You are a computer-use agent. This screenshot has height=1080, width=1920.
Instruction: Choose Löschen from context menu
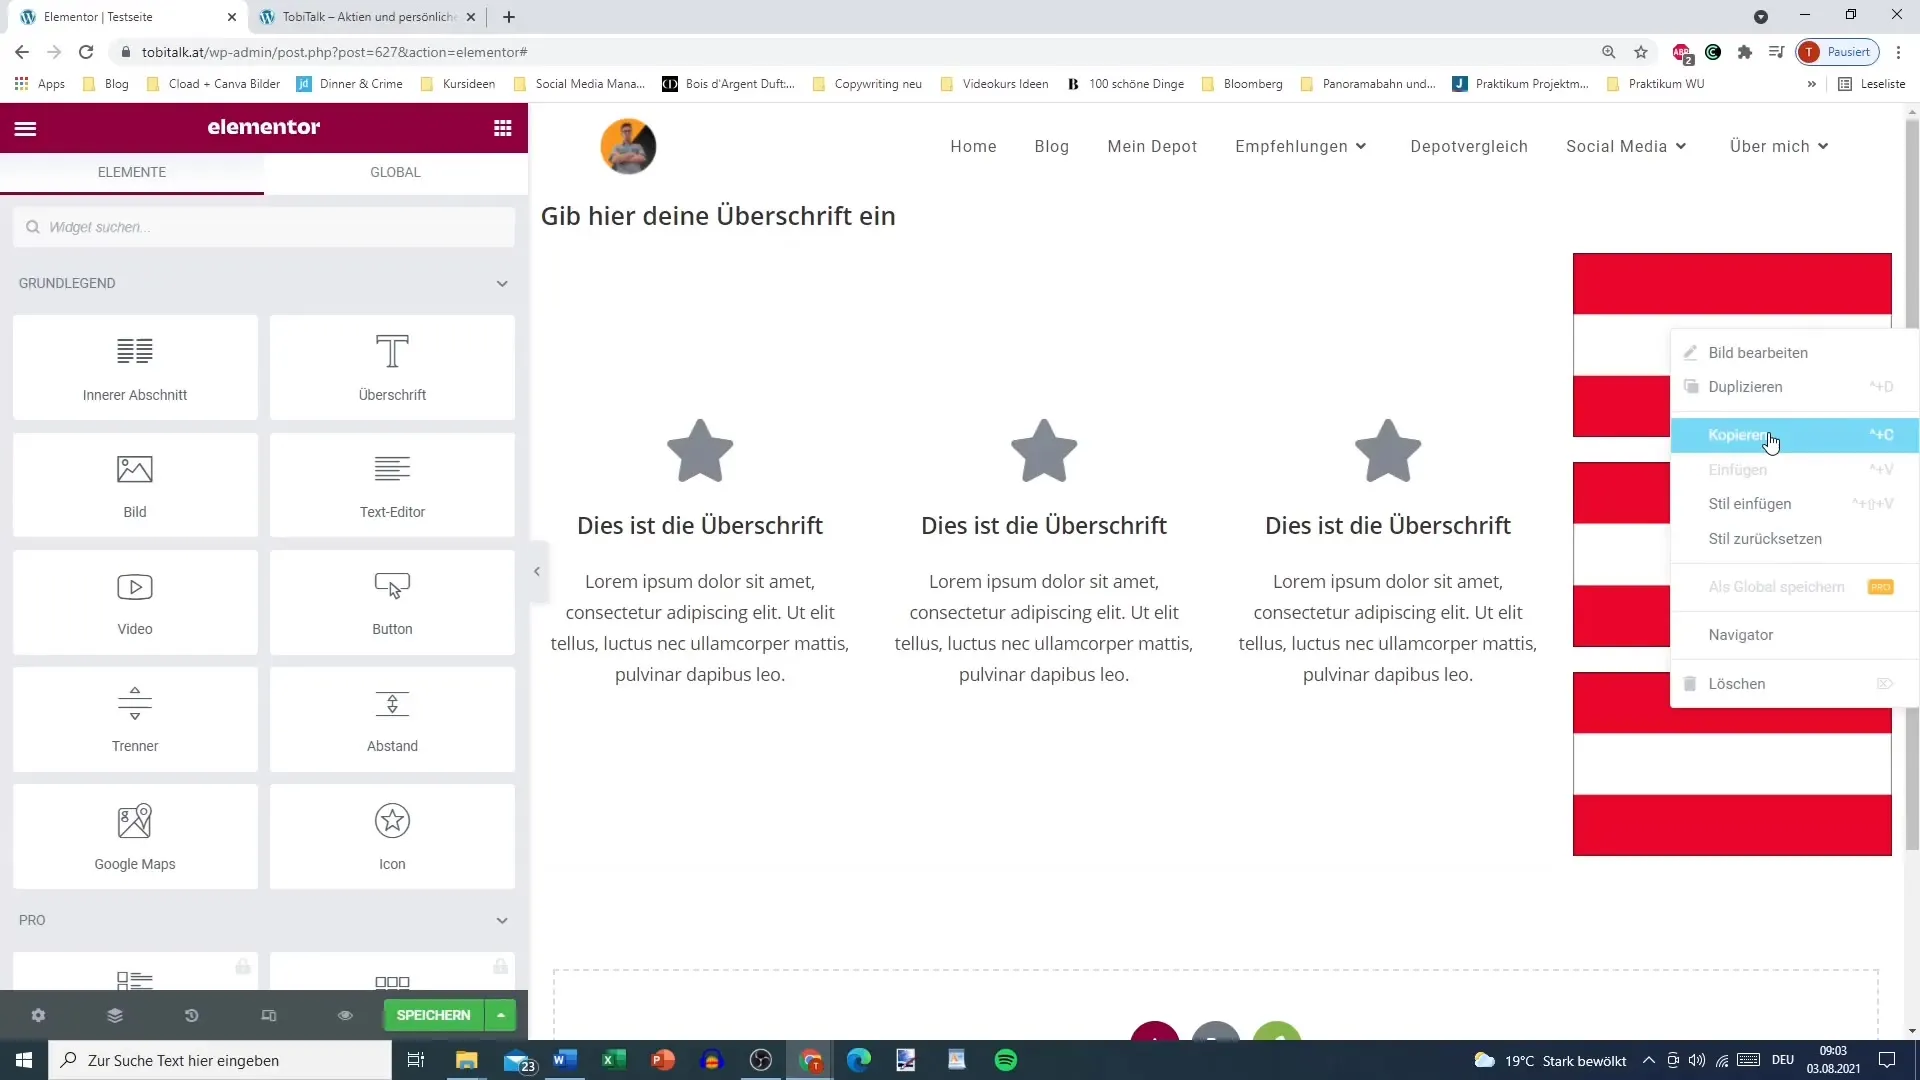pyautogui.click(x=1794, y=684)
